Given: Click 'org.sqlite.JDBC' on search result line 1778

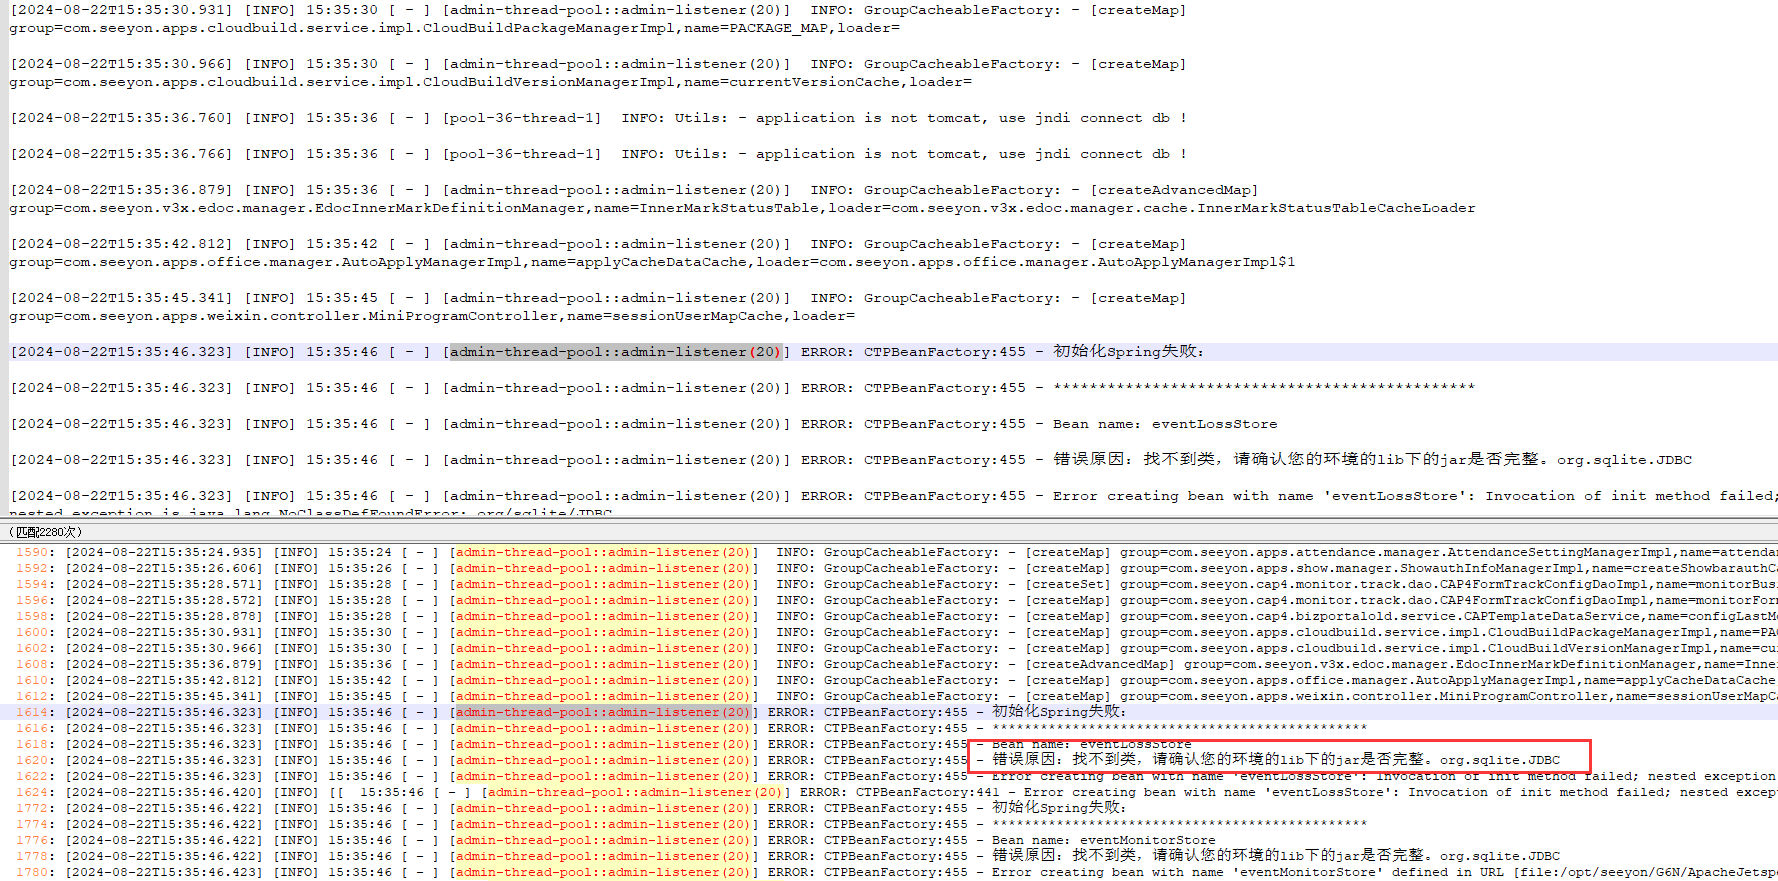Looking at the screenshot, I should [x=1500, y=856].
